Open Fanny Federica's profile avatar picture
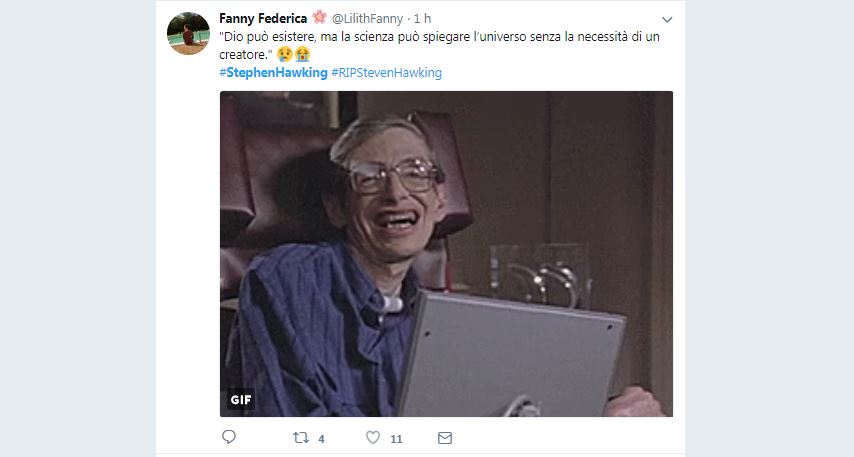 188,34
